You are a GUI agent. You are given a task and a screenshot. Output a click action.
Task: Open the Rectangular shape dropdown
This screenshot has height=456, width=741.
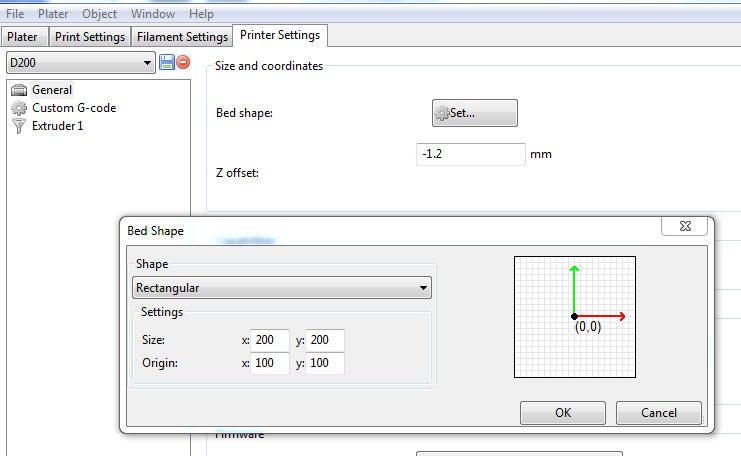pos(282,288)
